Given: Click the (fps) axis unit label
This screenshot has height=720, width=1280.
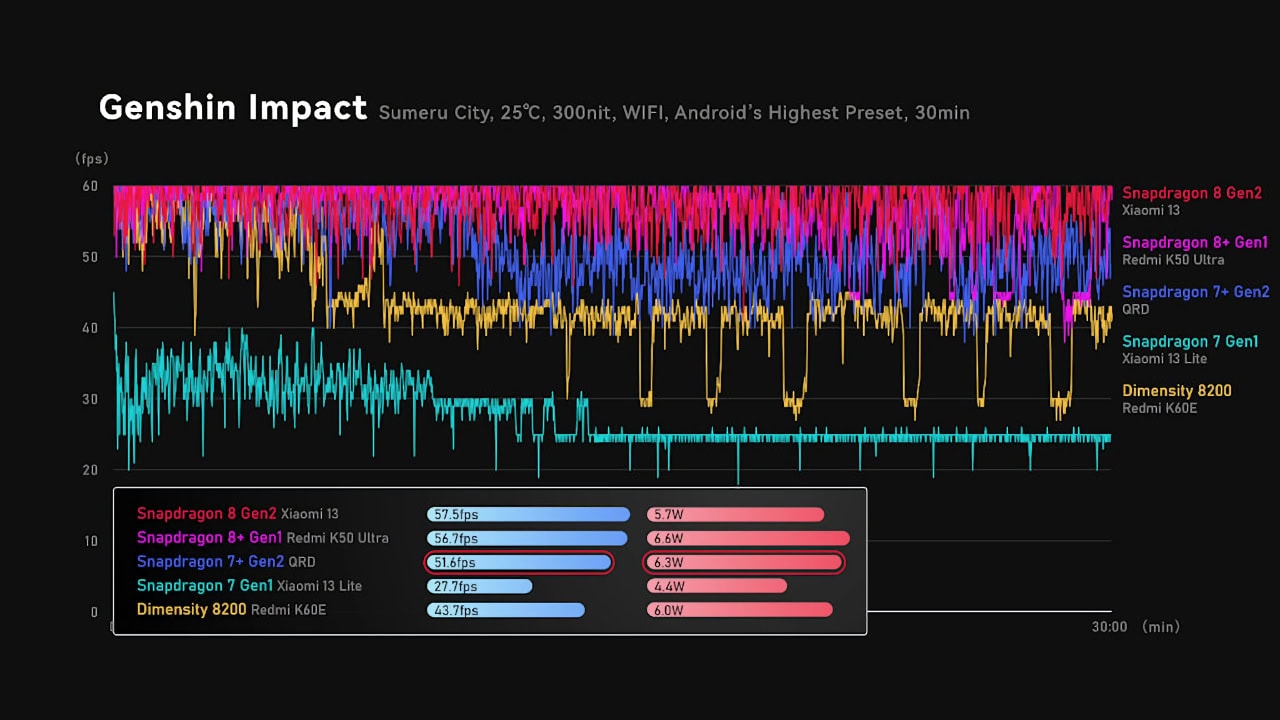Looking at the screenshot, I should pos(91,159).
